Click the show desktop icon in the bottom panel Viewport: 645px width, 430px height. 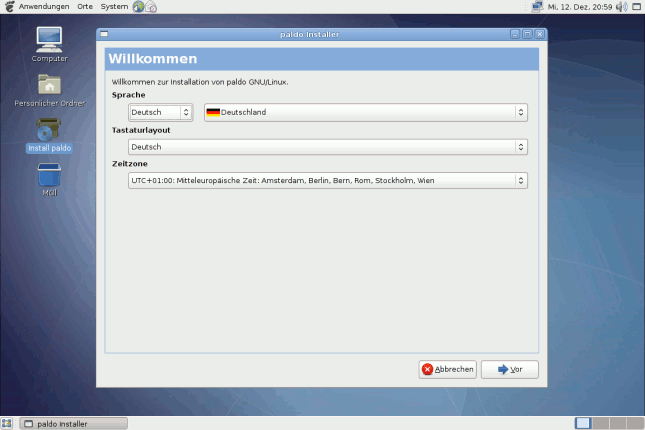[7, 423]
